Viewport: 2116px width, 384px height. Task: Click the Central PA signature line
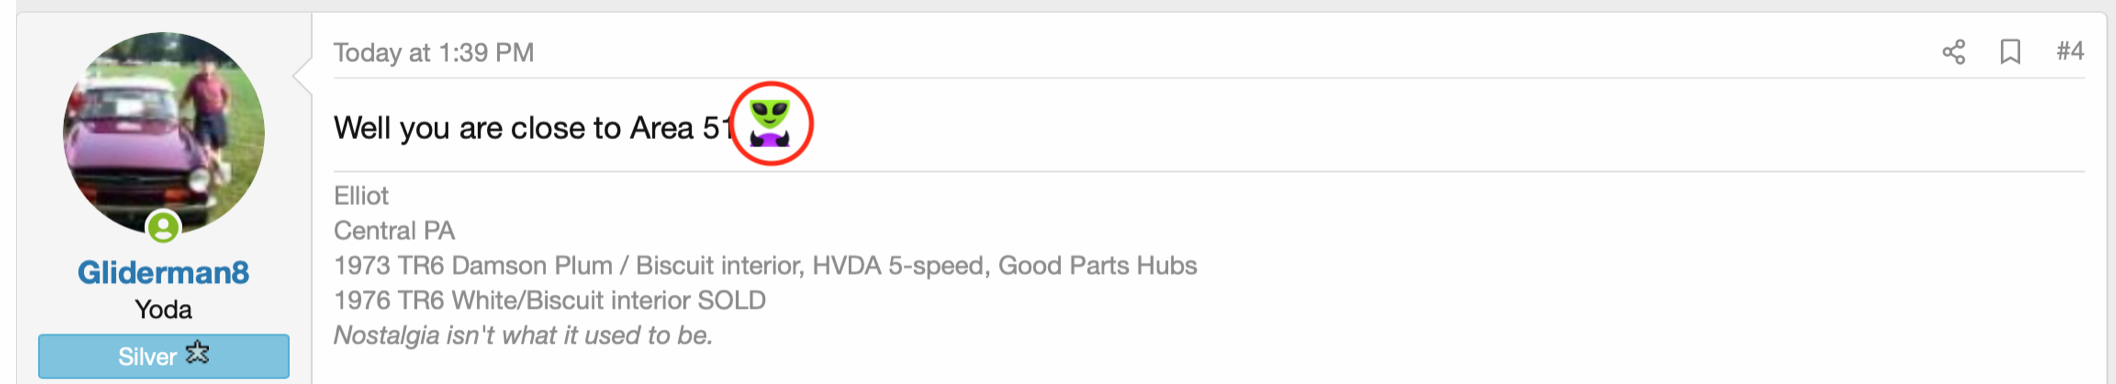394,231
